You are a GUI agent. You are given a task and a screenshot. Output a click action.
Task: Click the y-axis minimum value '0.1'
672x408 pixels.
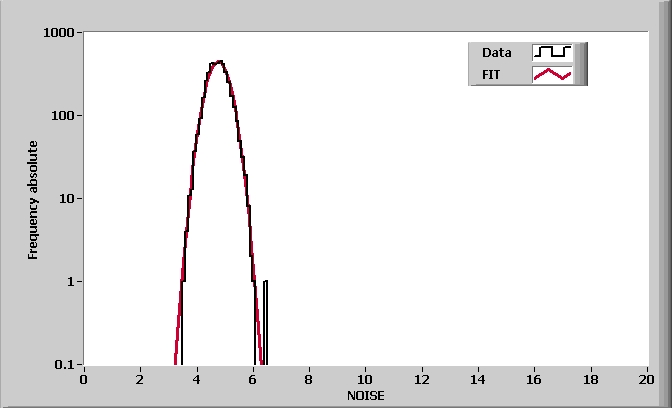coord(64,365)
